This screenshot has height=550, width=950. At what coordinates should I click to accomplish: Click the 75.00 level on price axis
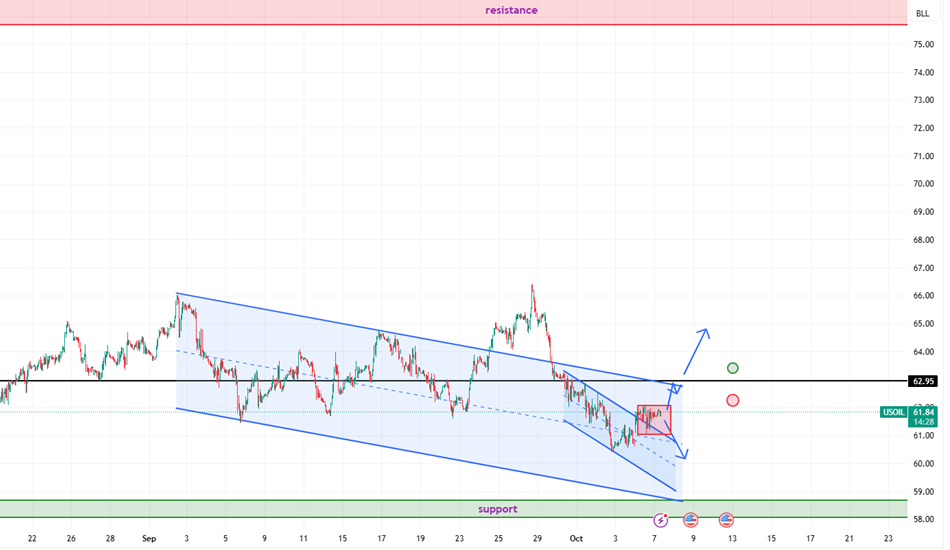tap(923, 45)
